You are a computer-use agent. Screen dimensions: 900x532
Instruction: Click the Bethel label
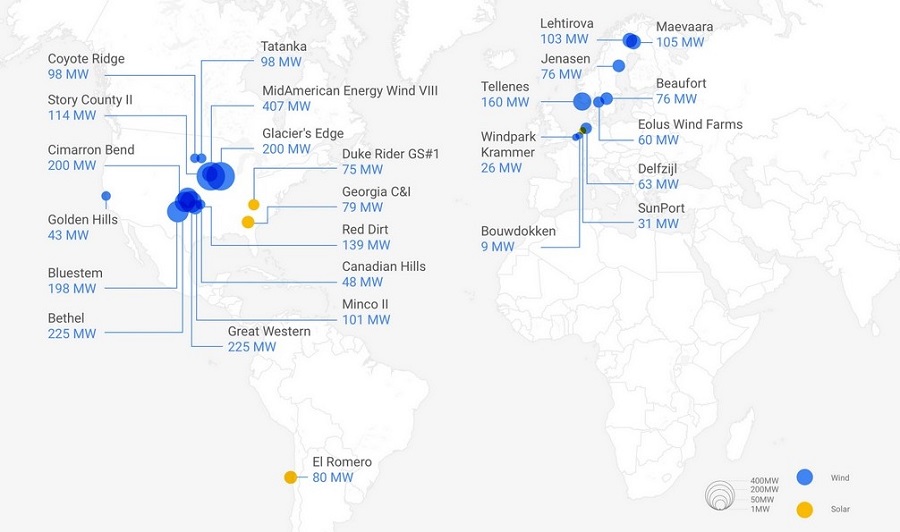(66, 318)
